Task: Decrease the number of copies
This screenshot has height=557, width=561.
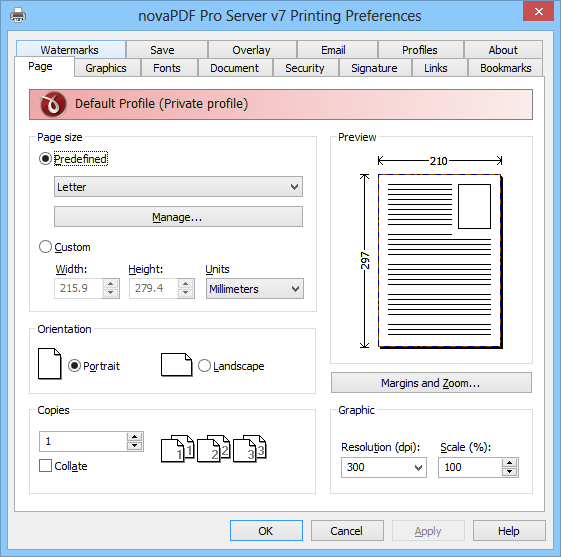Action: click(135, 446)
